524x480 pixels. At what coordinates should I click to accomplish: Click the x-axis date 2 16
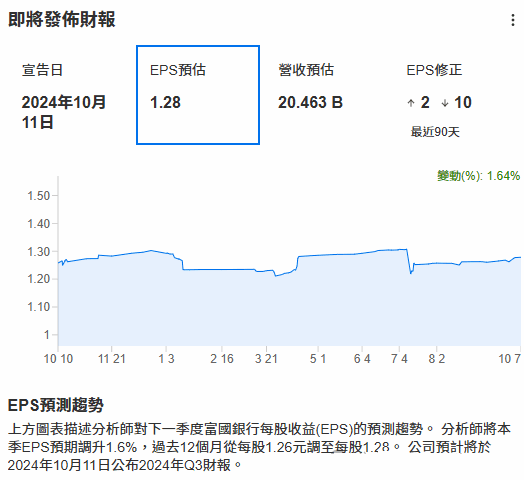coord(222,359)
